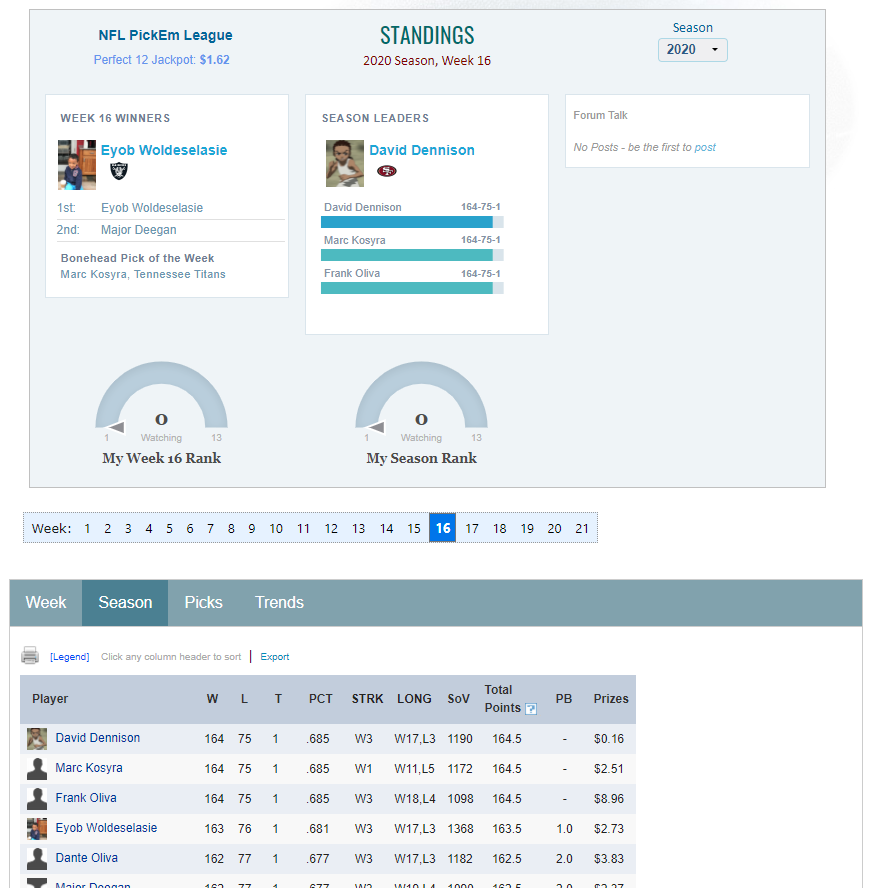Click Eyob Woldeselasie's small table avatar
This screenshot has height=888, width=873.
pyautogui.click(x=37, y=829)
